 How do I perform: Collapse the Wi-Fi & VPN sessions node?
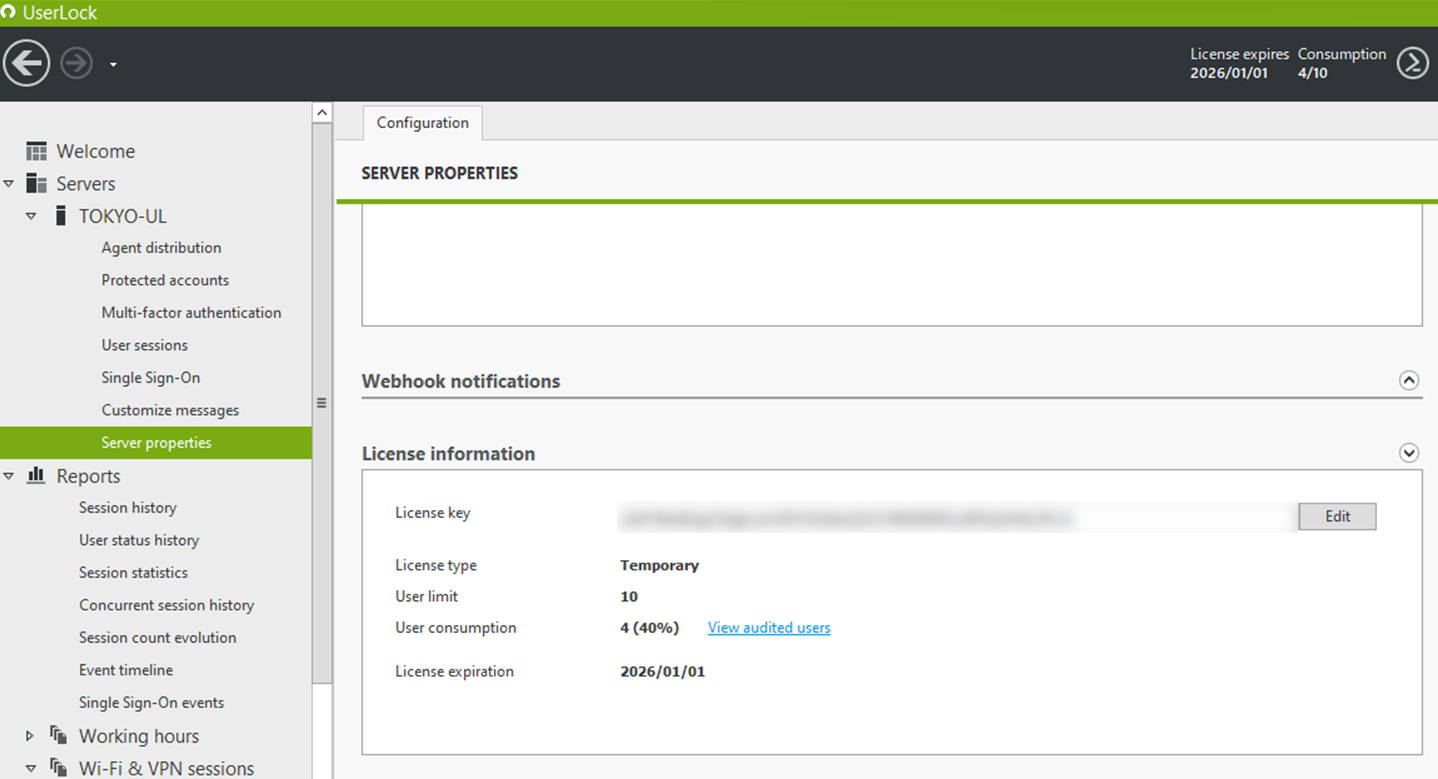pos(32,768)
